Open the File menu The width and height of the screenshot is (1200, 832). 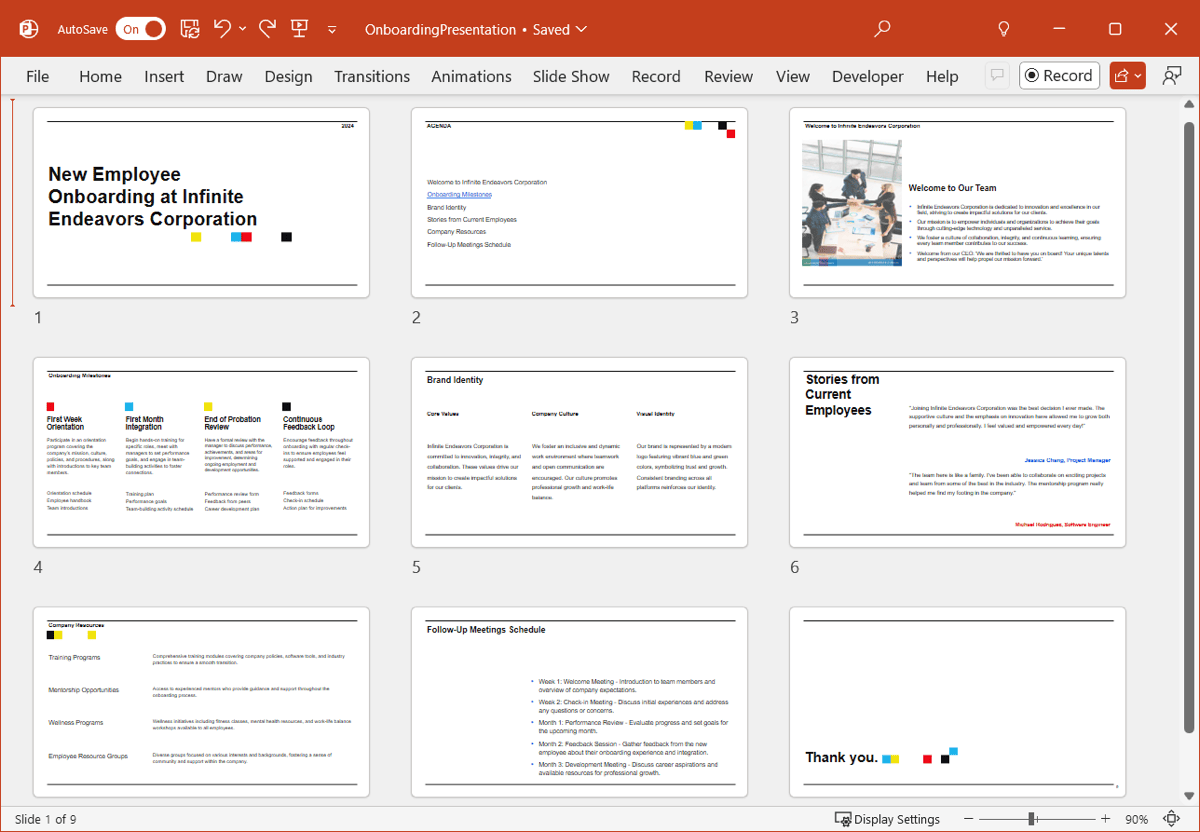tap(37, 76)
